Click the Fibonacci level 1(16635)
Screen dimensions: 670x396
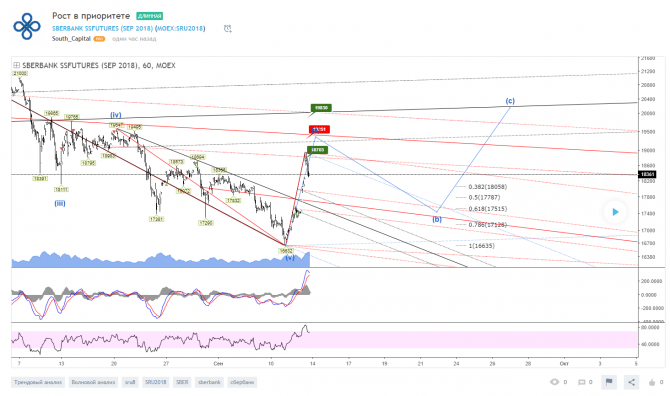[482, 246]
